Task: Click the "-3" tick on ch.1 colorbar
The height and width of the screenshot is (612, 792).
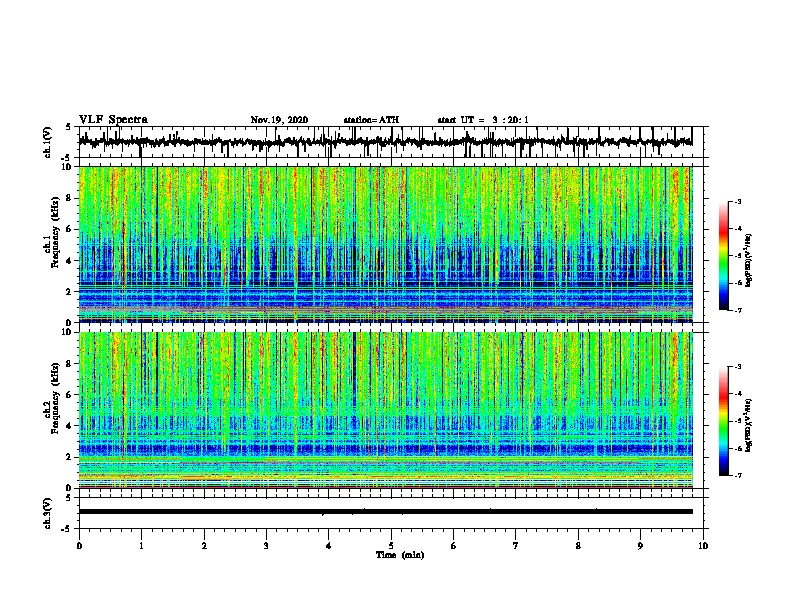Action: click(737, 201)
